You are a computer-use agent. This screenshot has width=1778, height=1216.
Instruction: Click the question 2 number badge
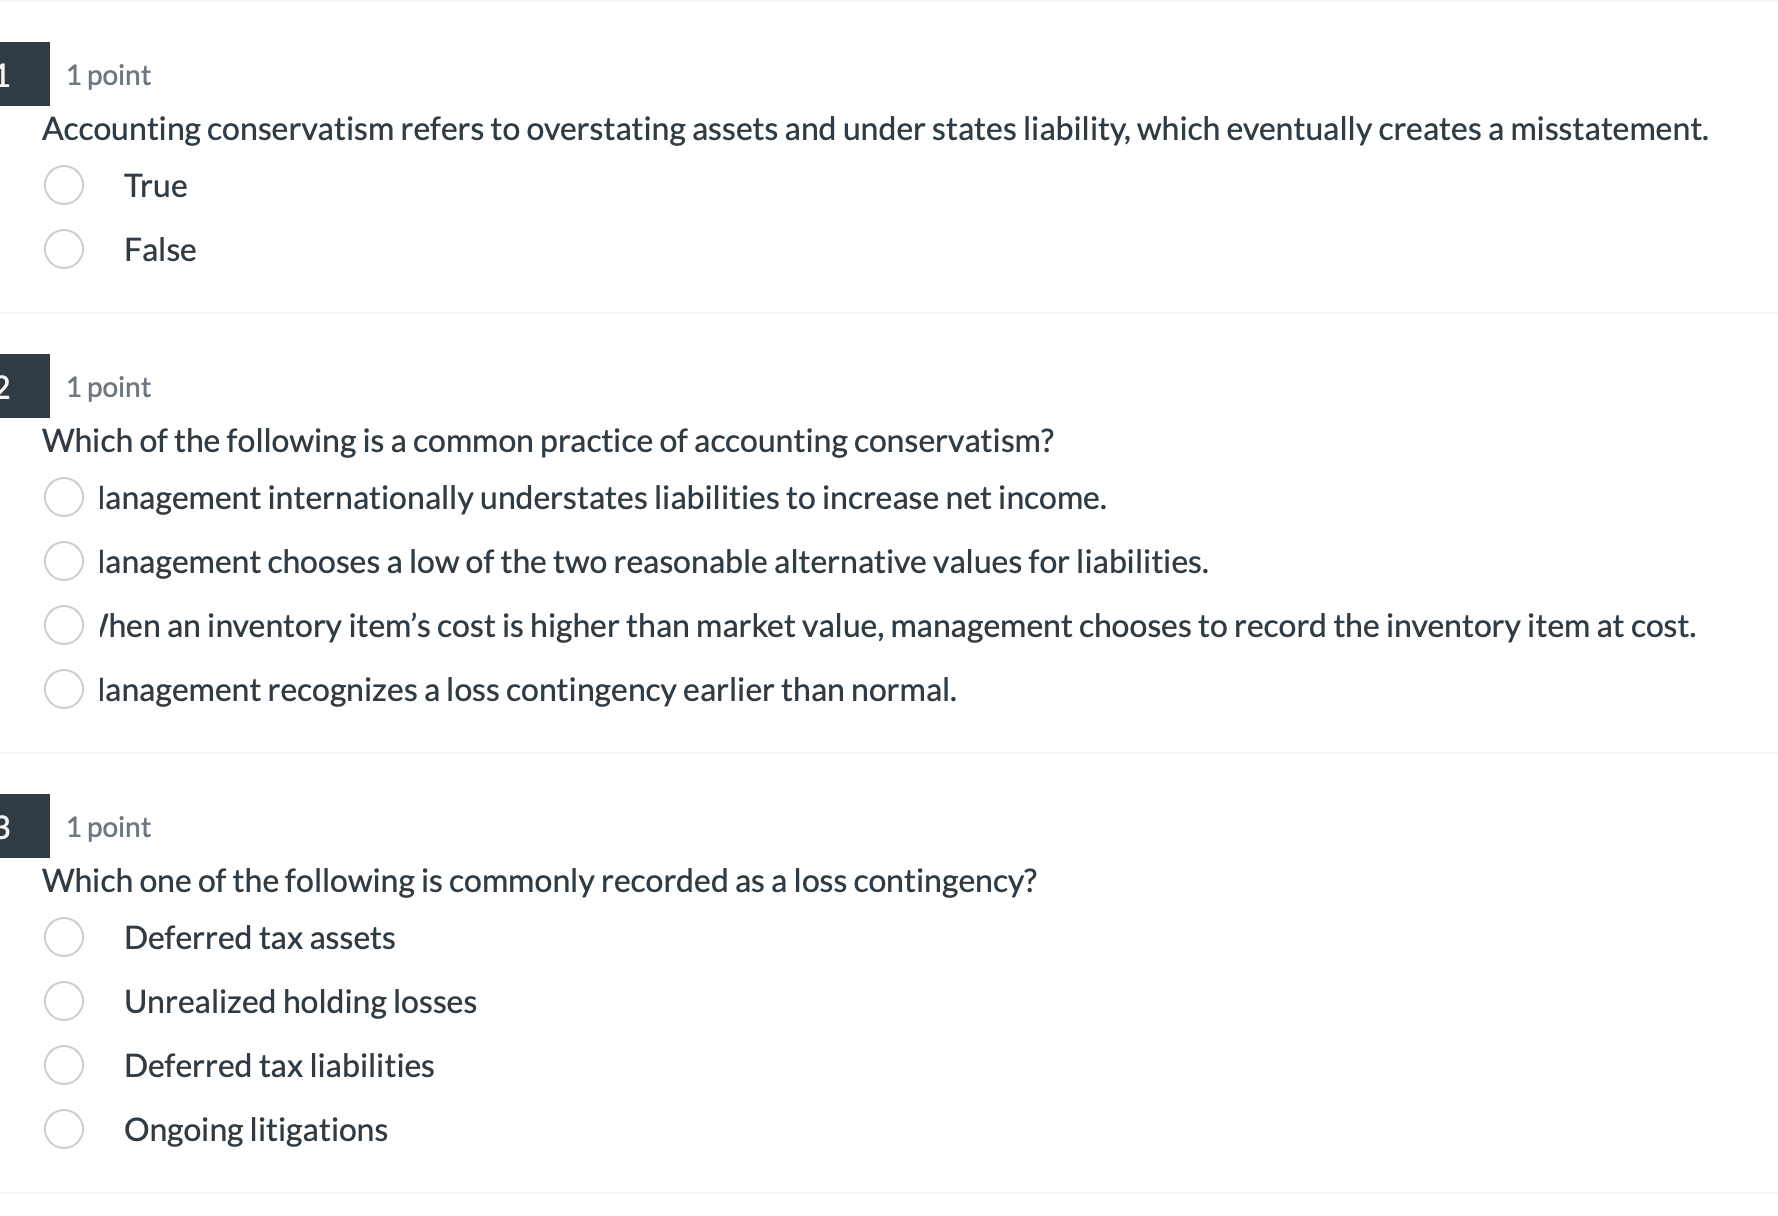(x=24, y=387)
